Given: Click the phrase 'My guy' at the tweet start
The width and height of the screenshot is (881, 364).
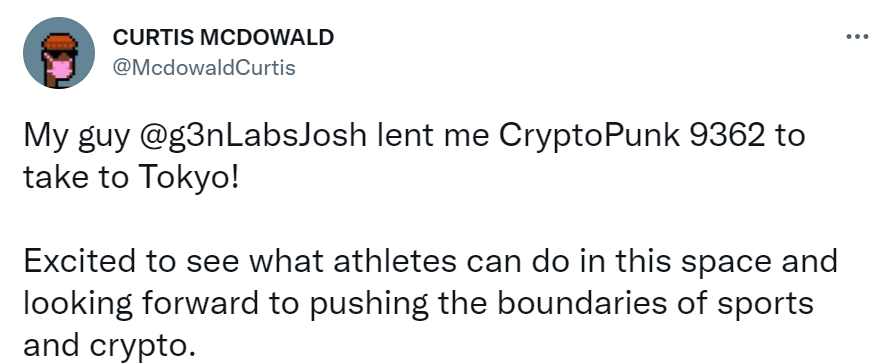Looking at the screenshot, I should click(76, 136).
